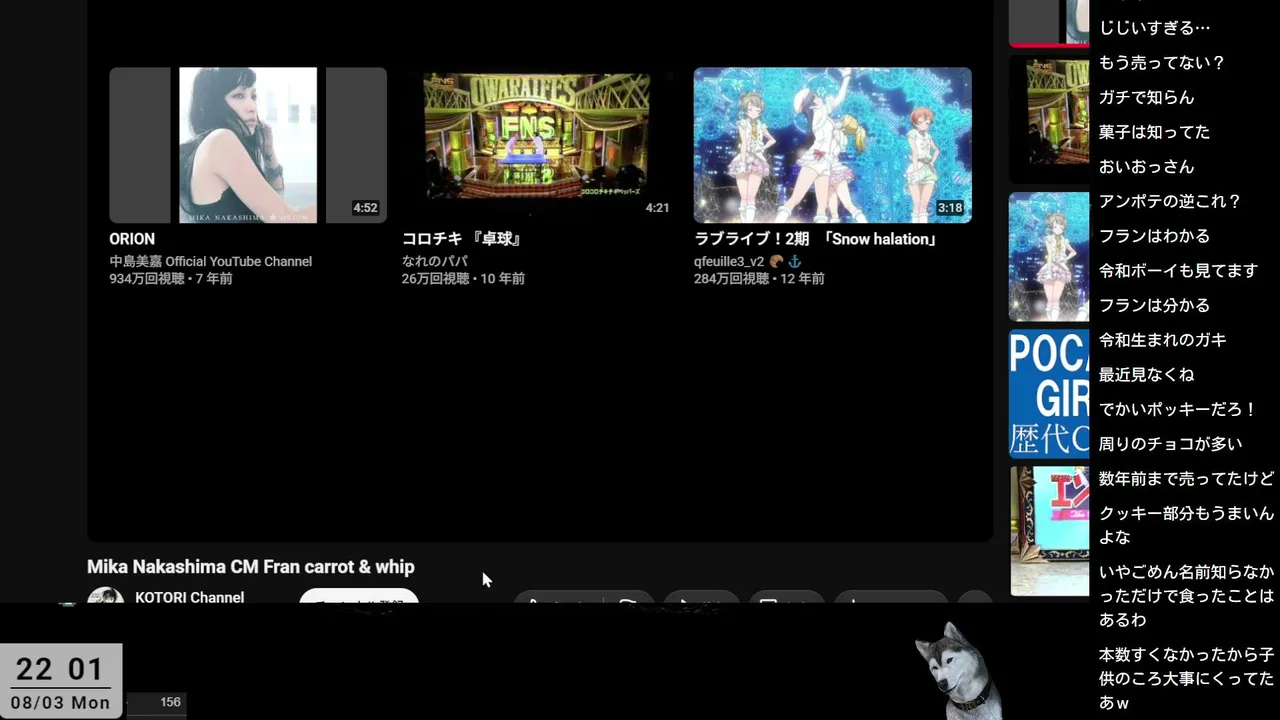Click the chat message フランはわかる
Viewport: 1280px width, 720px height.
tap(1154, 236)
